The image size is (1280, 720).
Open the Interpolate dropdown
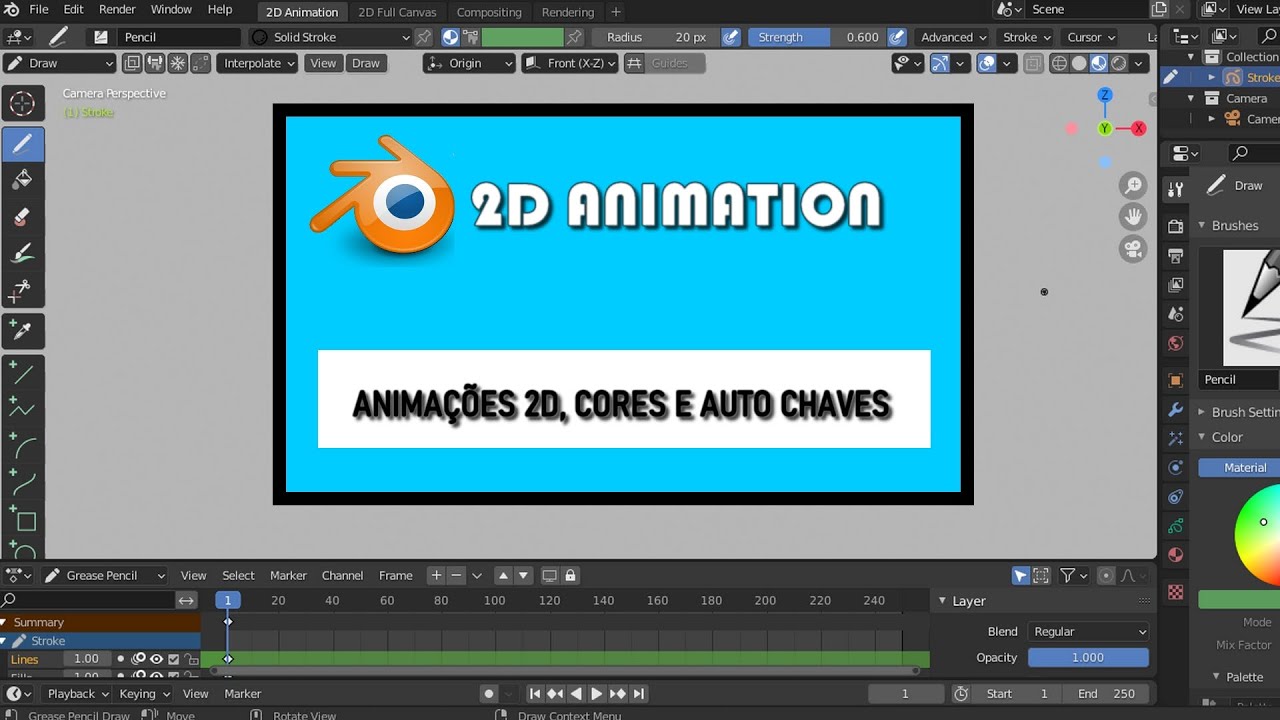click(x=258, y=63)
